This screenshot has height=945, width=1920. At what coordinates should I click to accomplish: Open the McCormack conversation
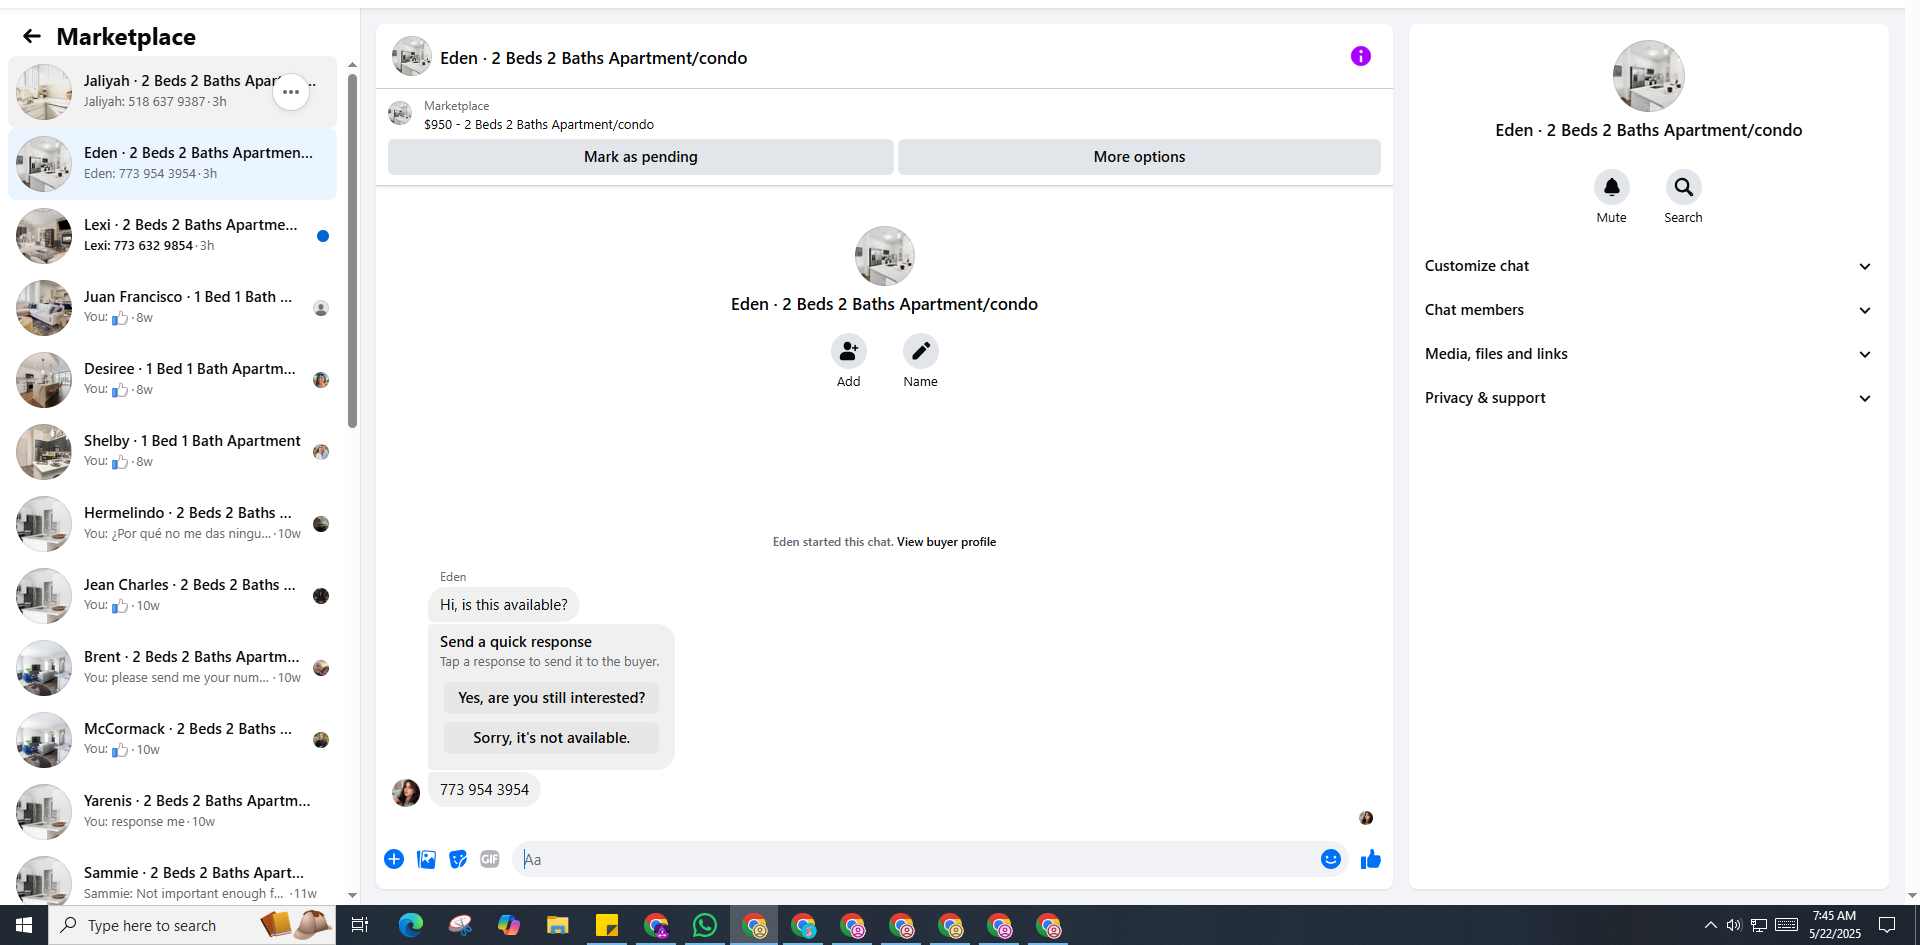click(x=172, y=740)
